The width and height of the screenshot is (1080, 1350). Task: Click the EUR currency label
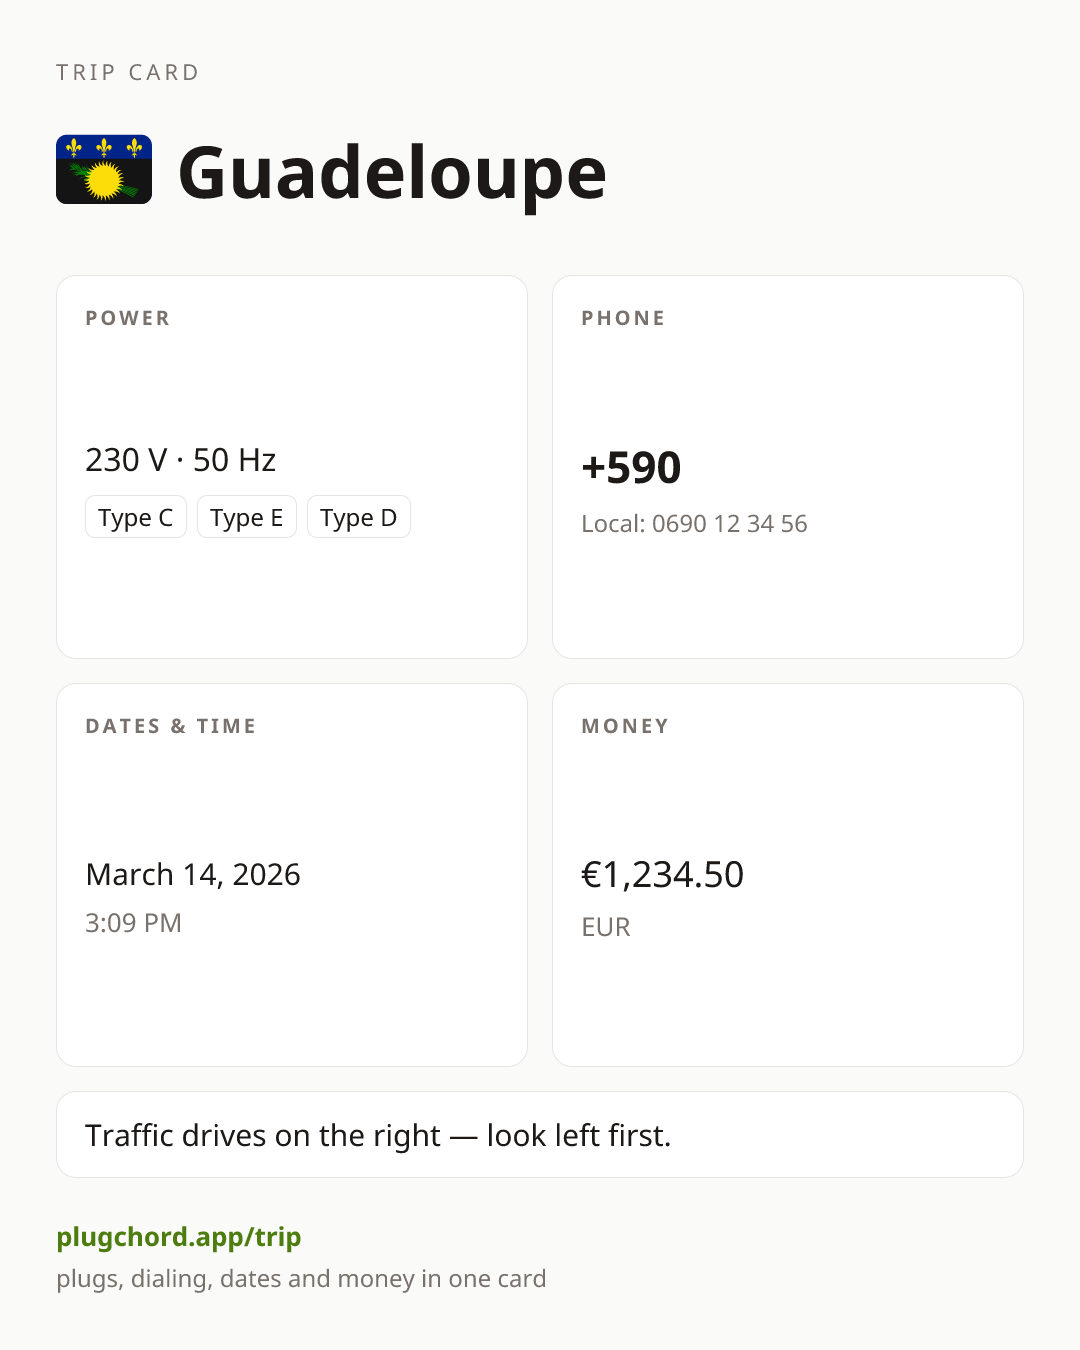tap(606, 927)
